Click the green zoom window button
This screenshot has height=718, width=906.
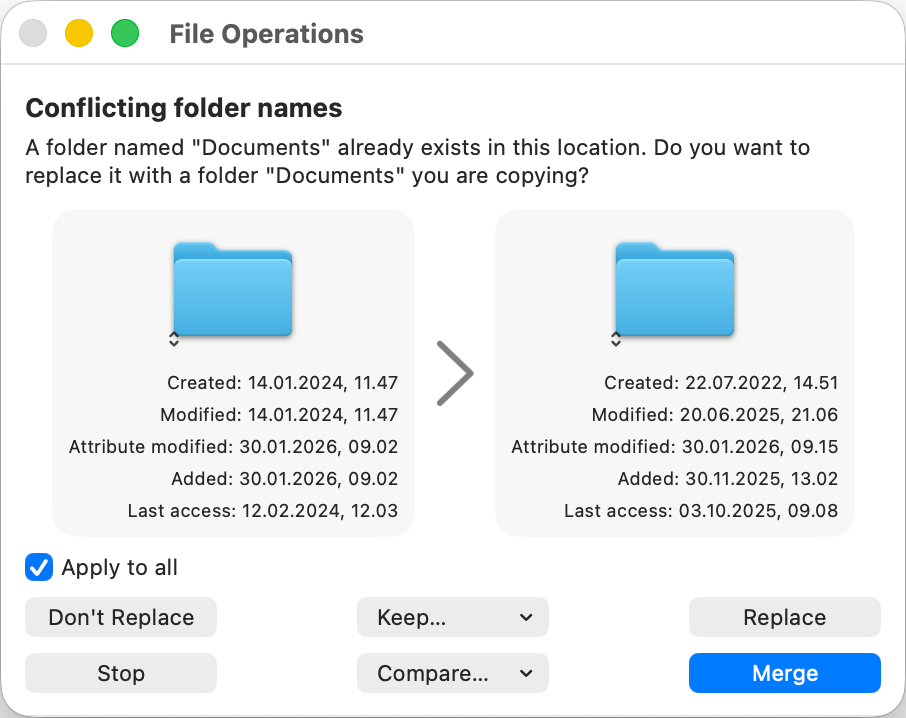click(x=124, y=34)
